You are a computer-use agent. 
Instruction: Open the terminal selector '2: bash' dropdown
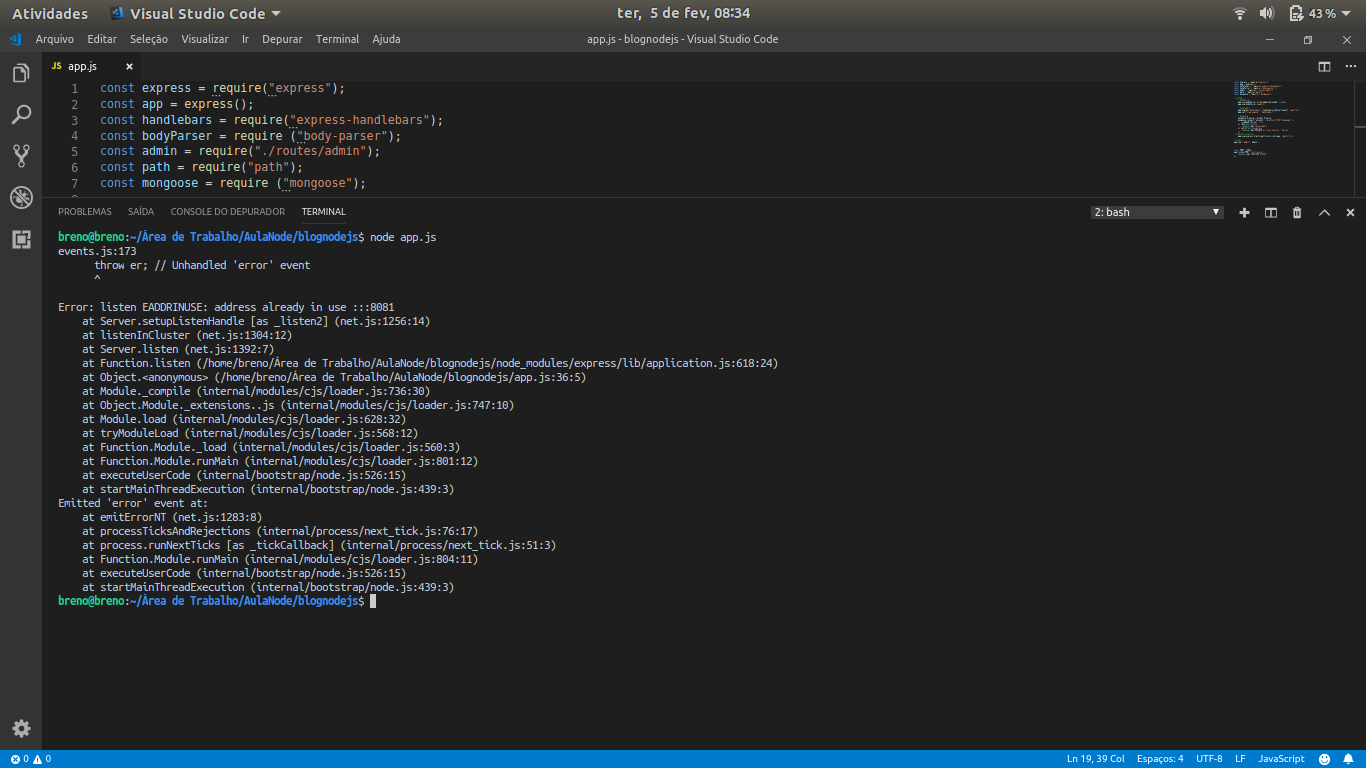1157,212
